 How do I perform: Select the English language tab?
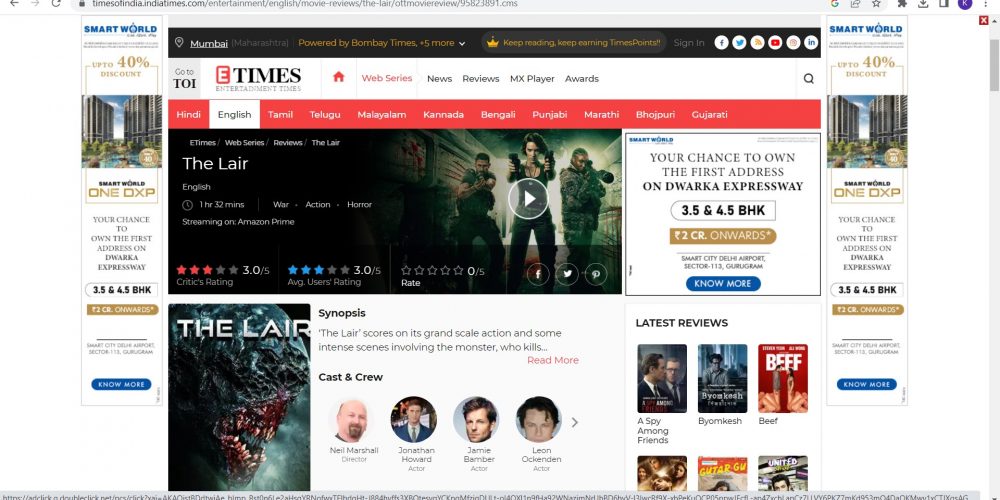click(235, 115)
